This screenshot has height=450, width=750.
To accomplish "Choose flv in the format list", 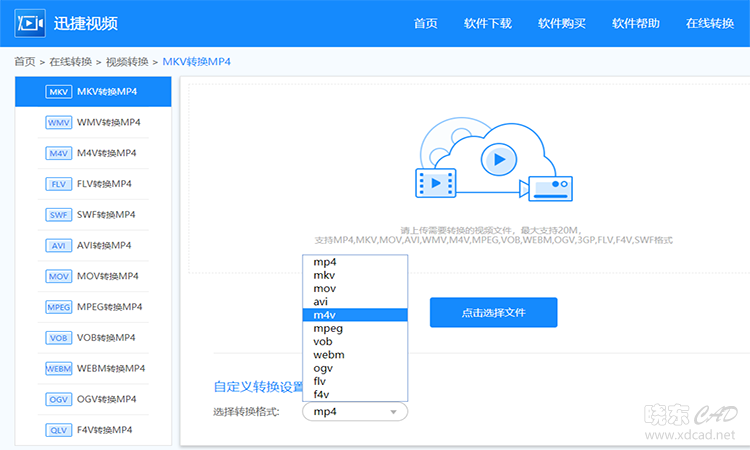I will (355, 382).
